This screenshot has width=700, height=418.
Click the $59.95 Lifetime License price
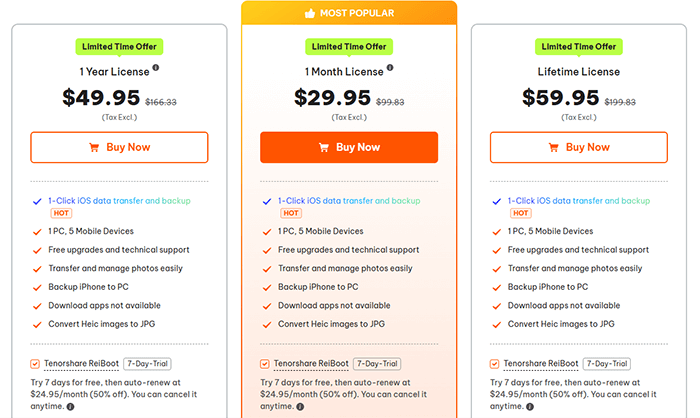pos(561,98)
